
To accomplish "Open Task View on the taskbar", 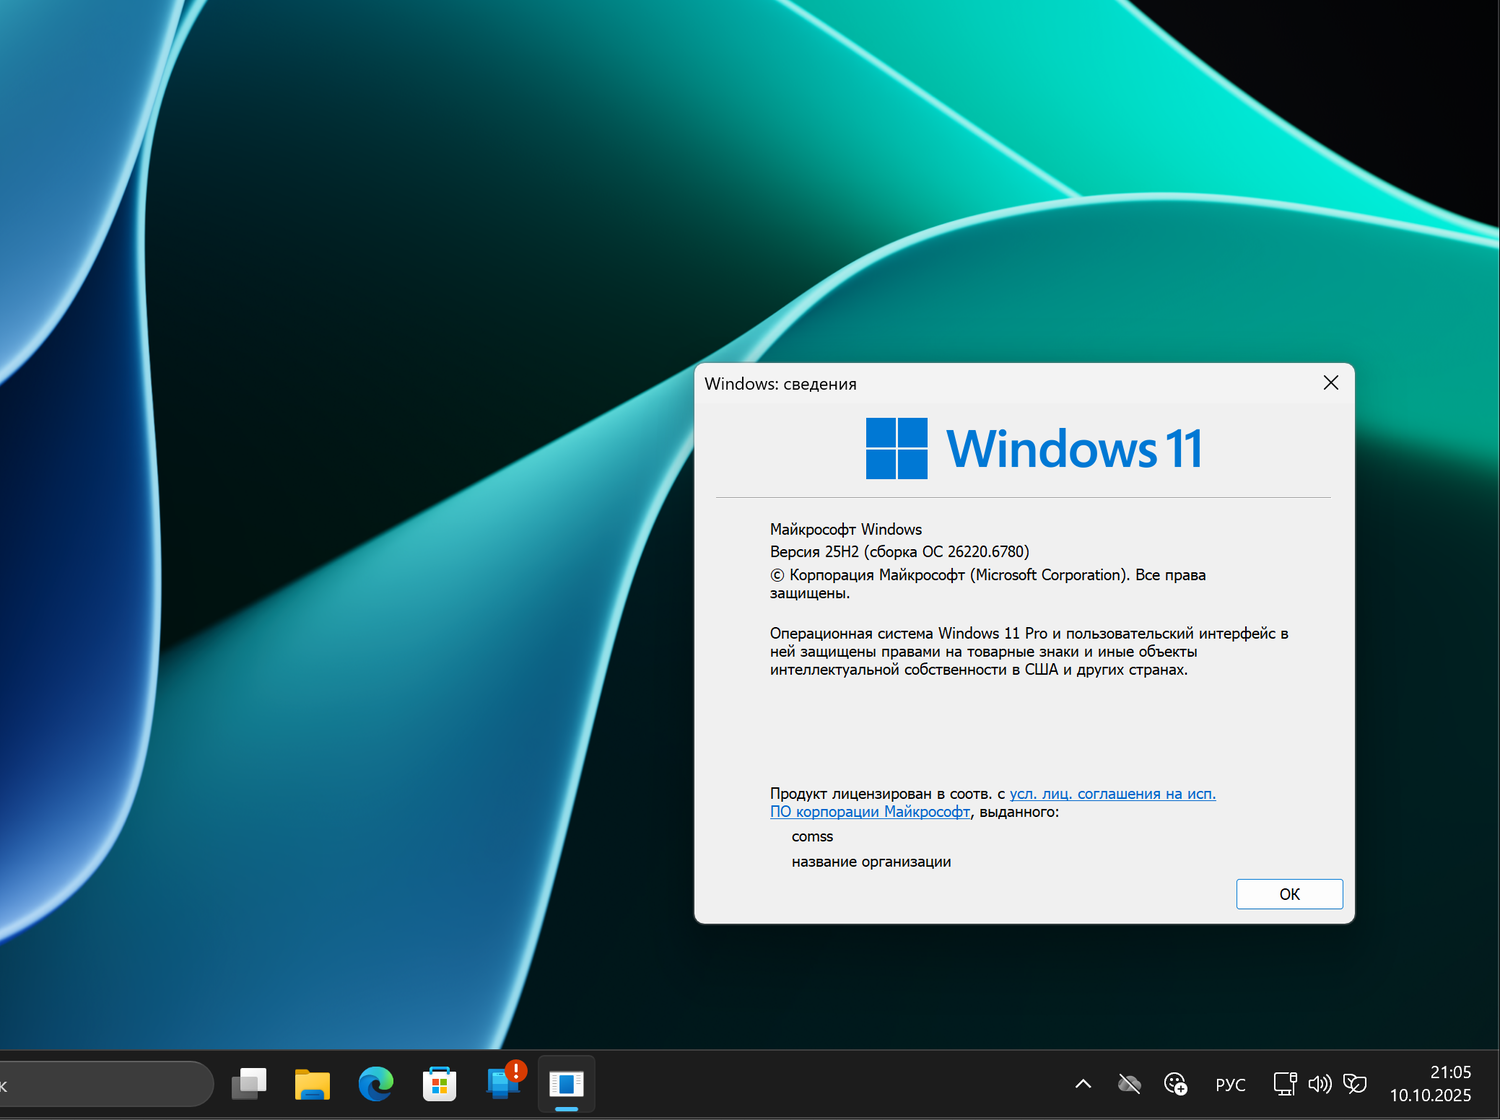I will point(249,1084).
